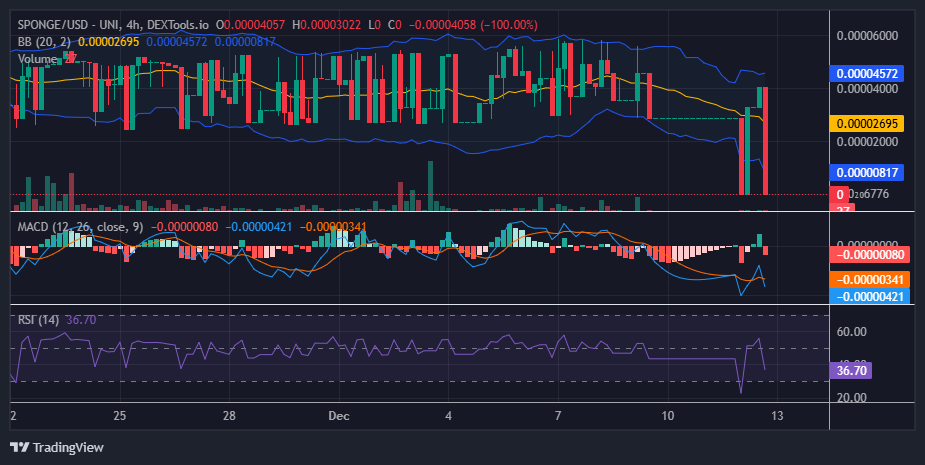This screenshot has width=925, height=465.
Task: Click the 0.00004000 price axis label
Action: 867,89
